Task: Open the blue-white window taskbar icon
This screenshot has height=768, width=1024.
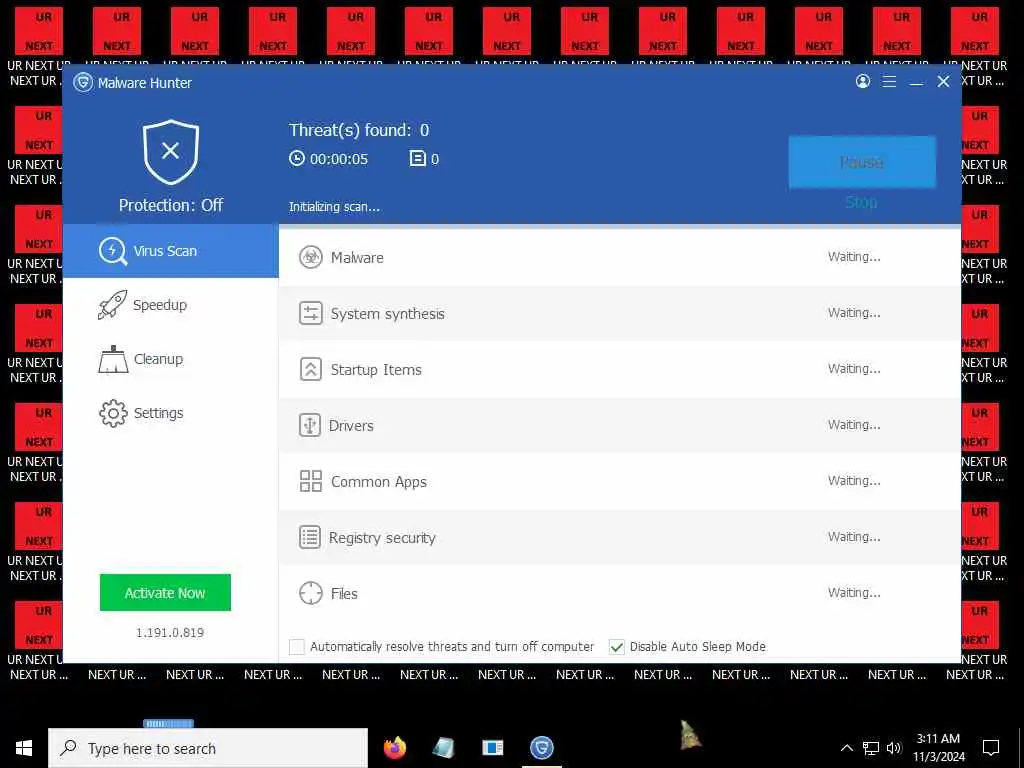Action: pos(492,748)
